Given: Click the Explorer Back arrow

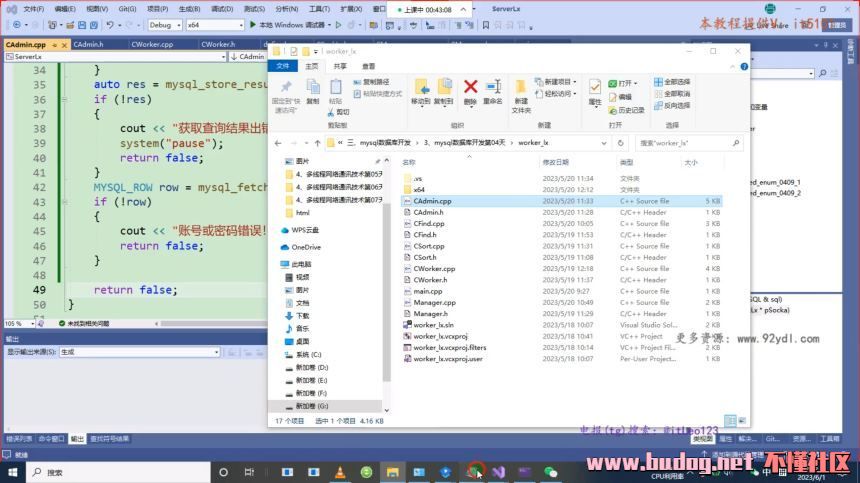Looking at the screenshot, I should (278, 143).
